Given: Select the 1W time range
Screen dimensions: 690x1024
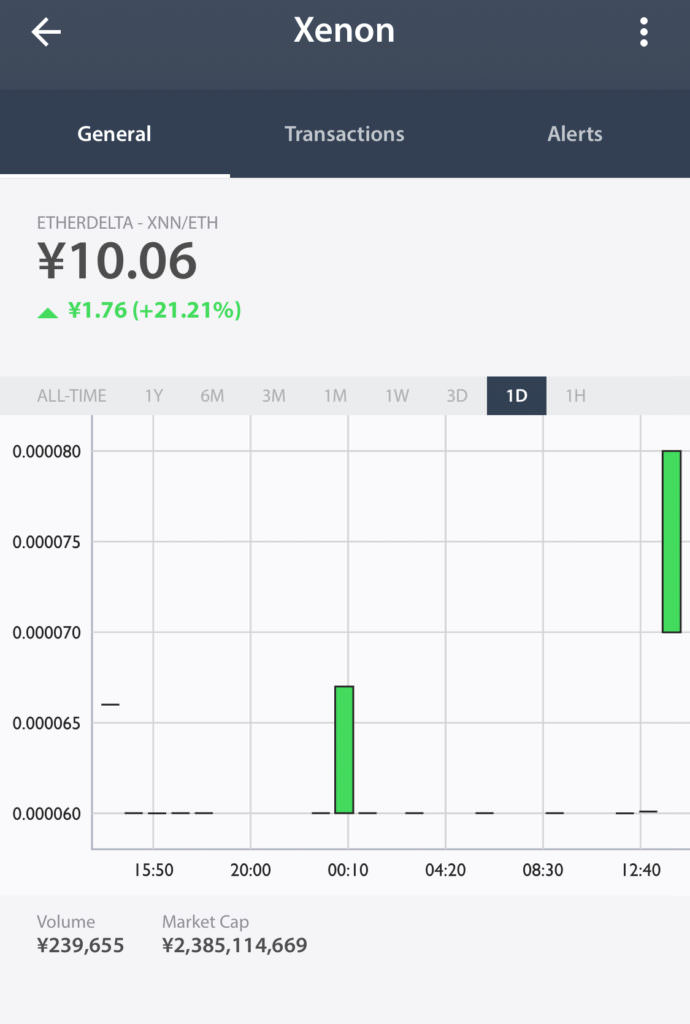Looking at the screenshot, I should pyautogui.click(x=397, y=396).
